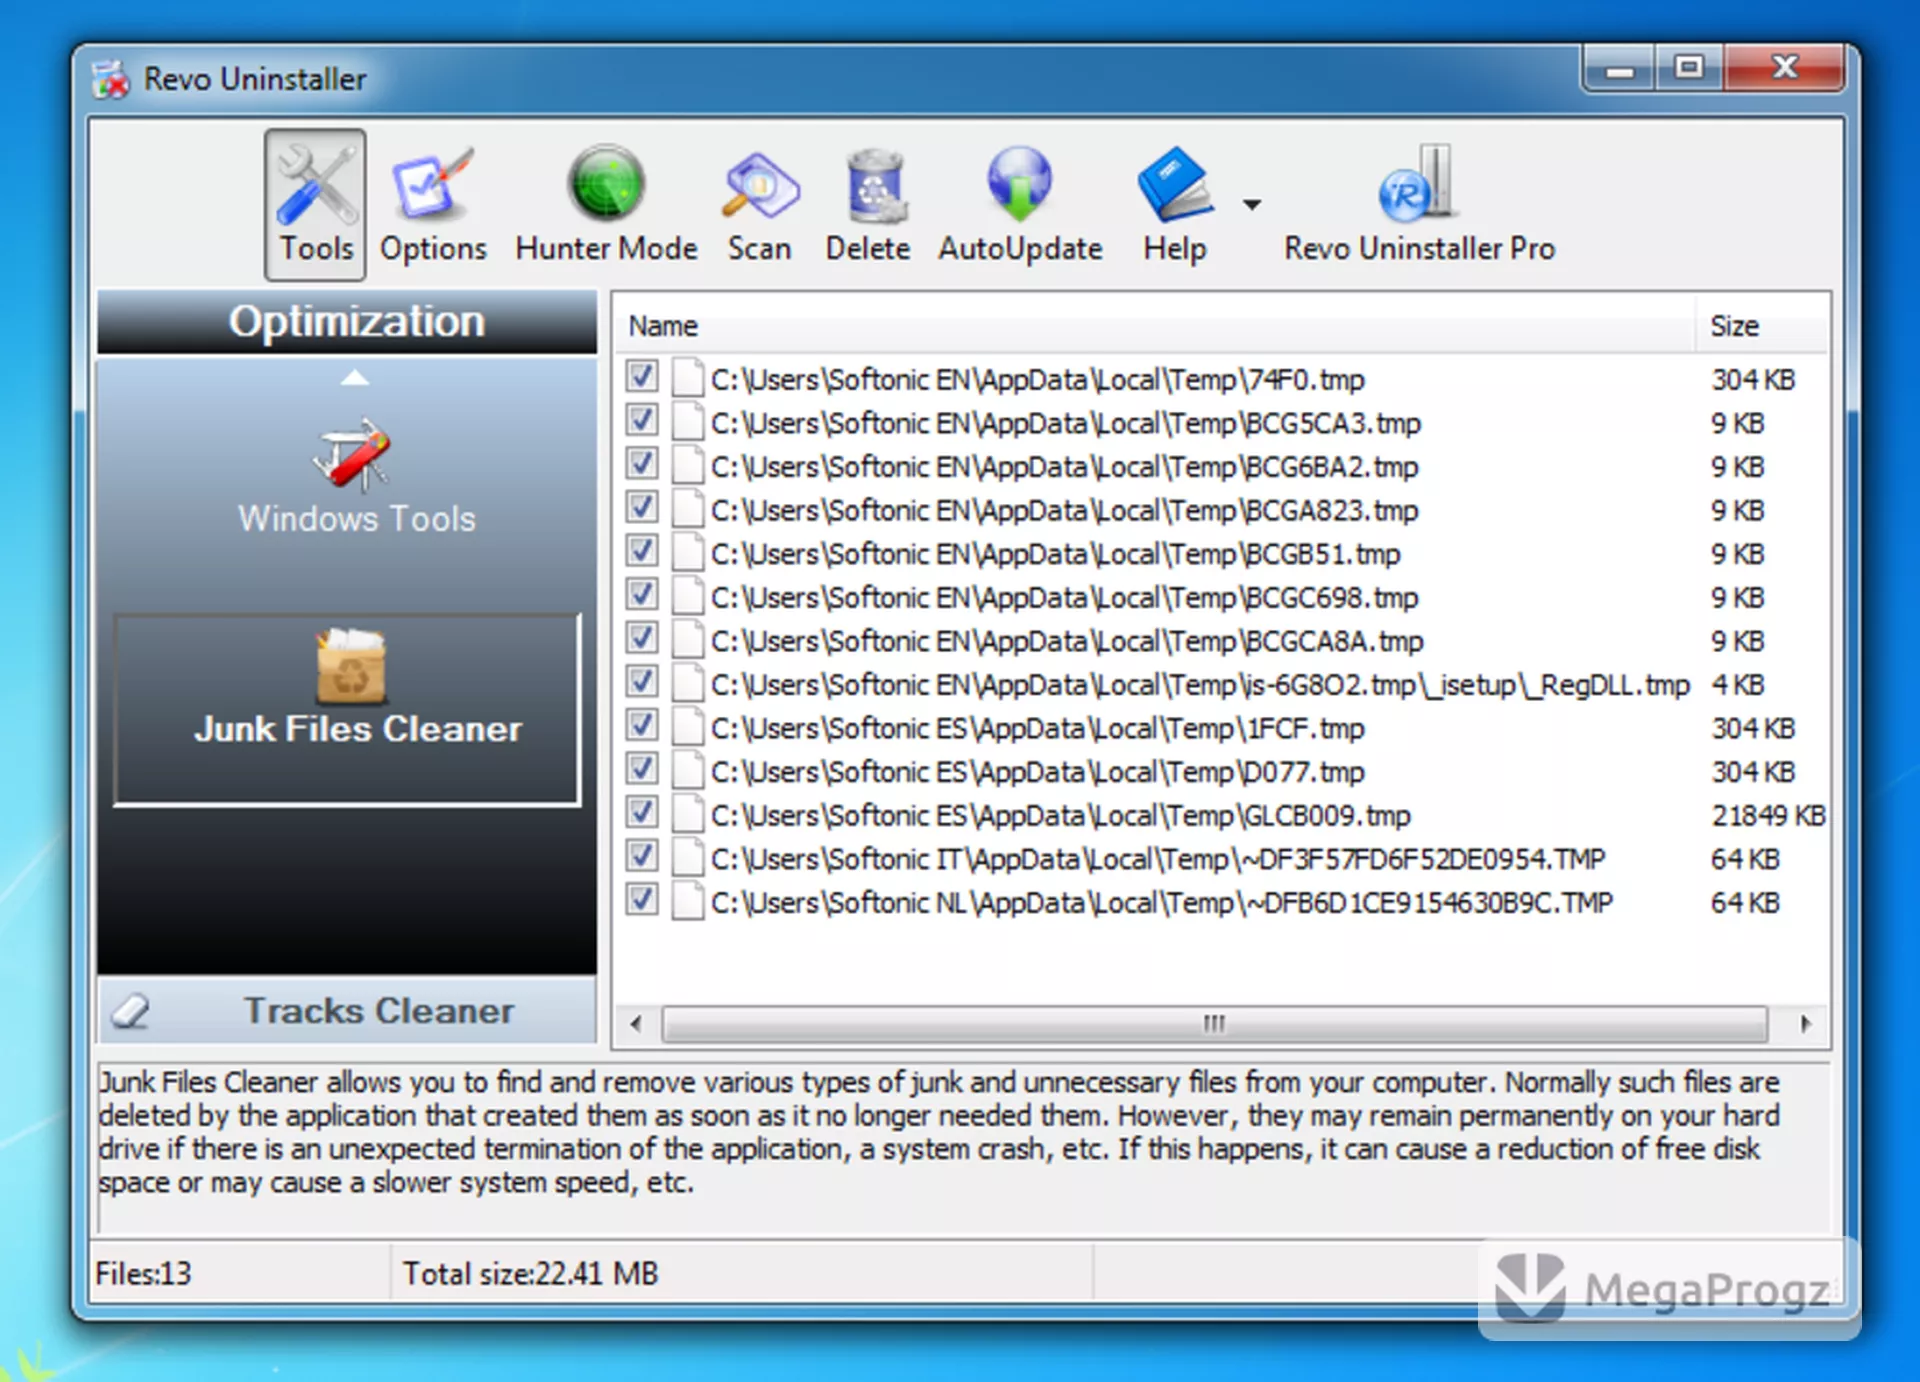Uncheck the BCG5CA3.tmp checkbox
This screenshot has height=1382, width=1920.
tap(642, 421)
